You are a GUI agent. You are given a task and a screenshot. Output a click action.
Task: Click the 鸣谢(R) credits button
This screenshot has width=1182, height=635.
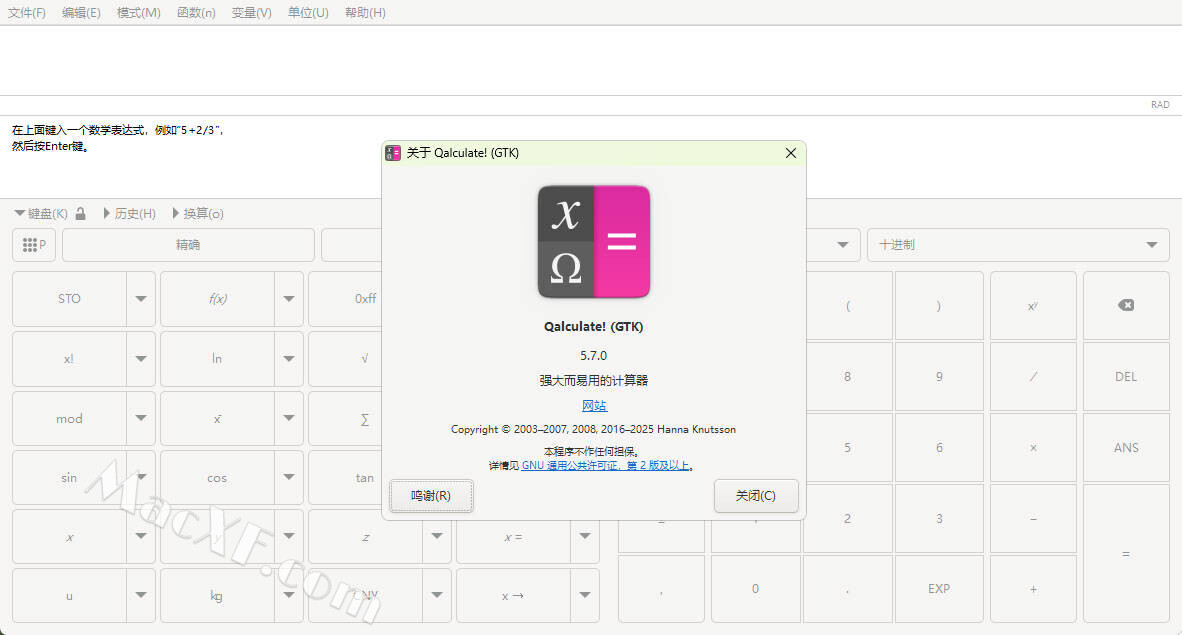[431, 496]
